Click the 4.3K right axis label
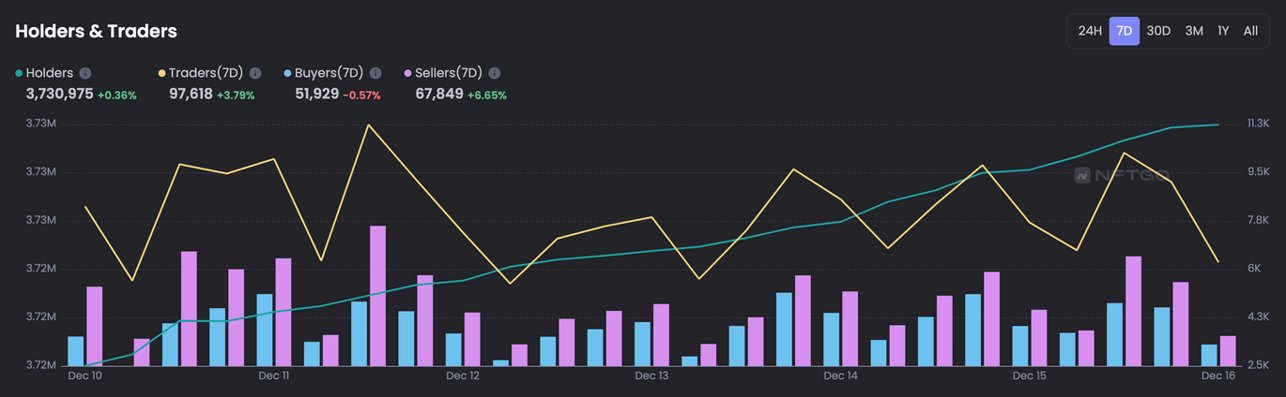 pyautogui.click(x=1258, y=317)
